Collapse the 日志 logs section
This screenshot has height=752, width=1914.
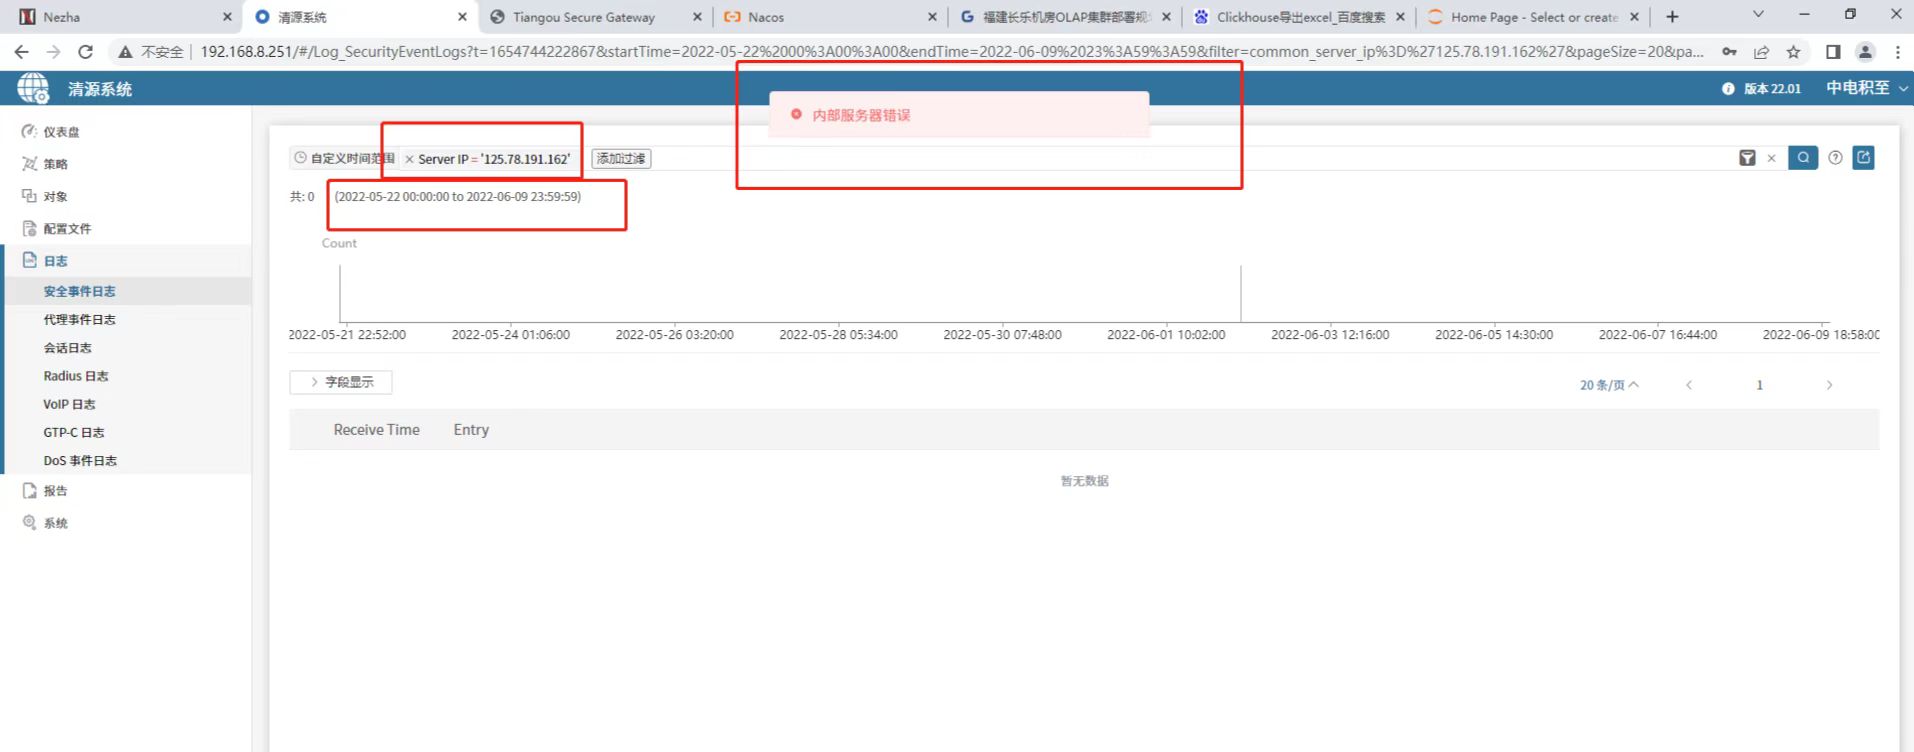point(55,261)
